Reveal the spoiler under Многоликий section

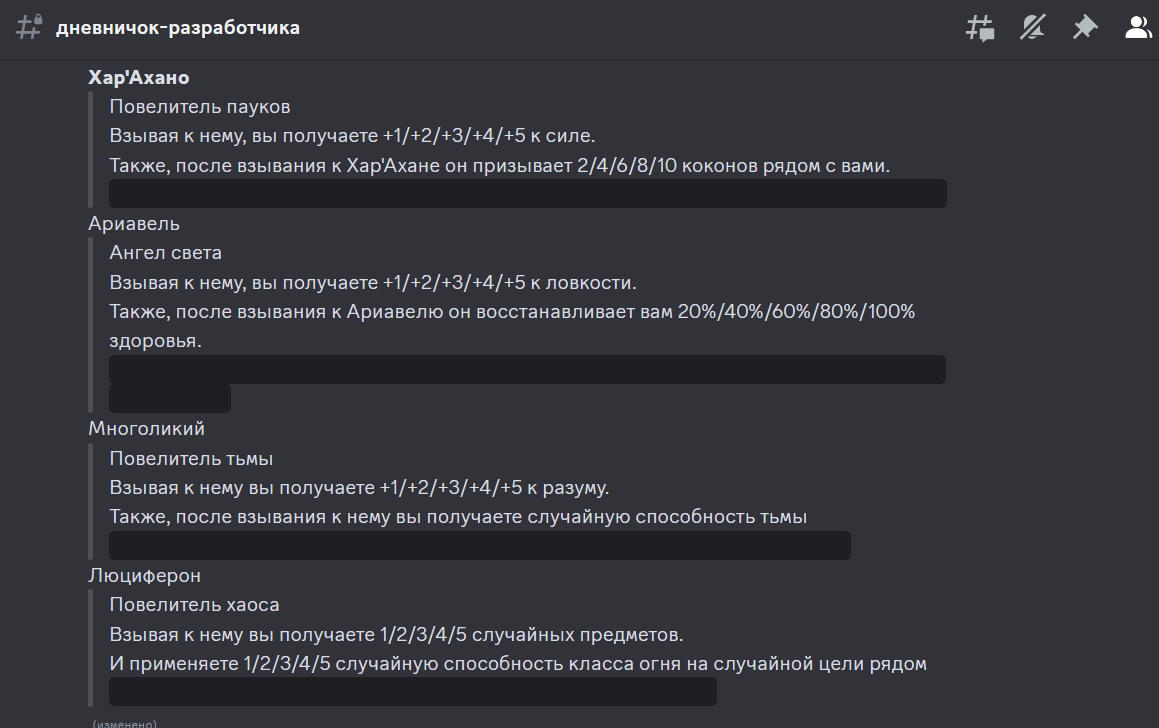479,546
